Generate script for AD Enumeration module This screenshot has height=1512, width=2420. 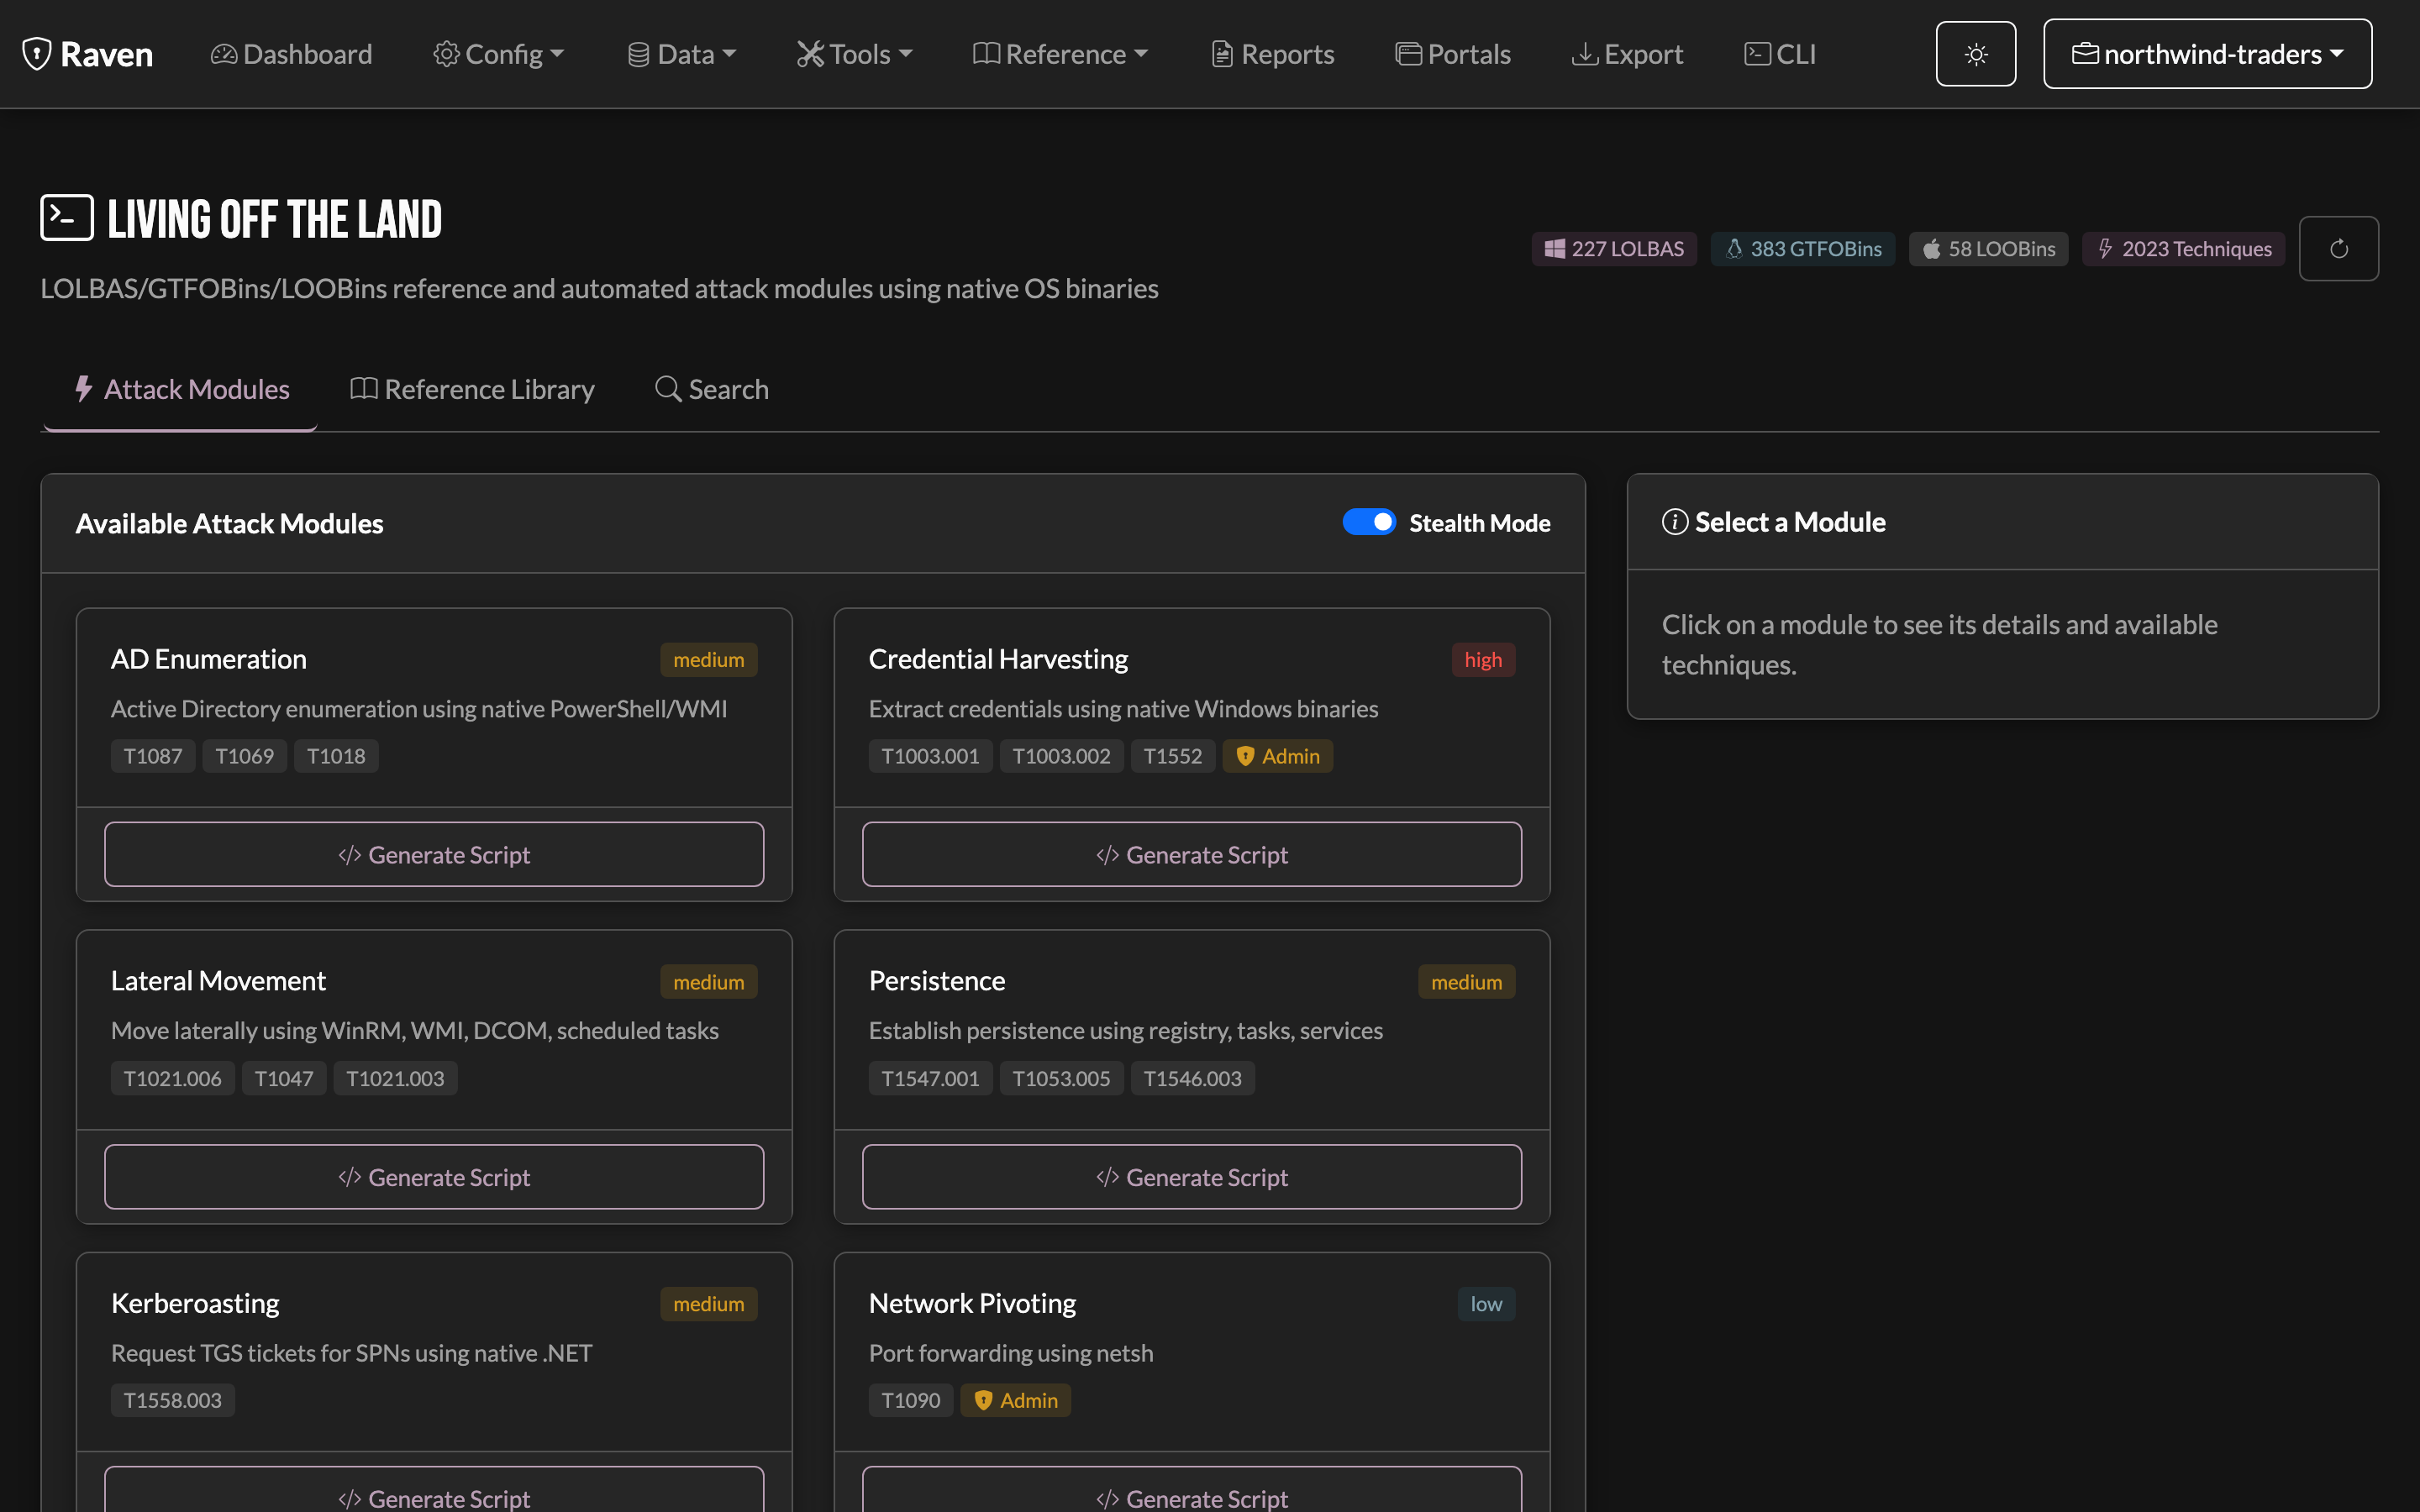pos(434,854)
